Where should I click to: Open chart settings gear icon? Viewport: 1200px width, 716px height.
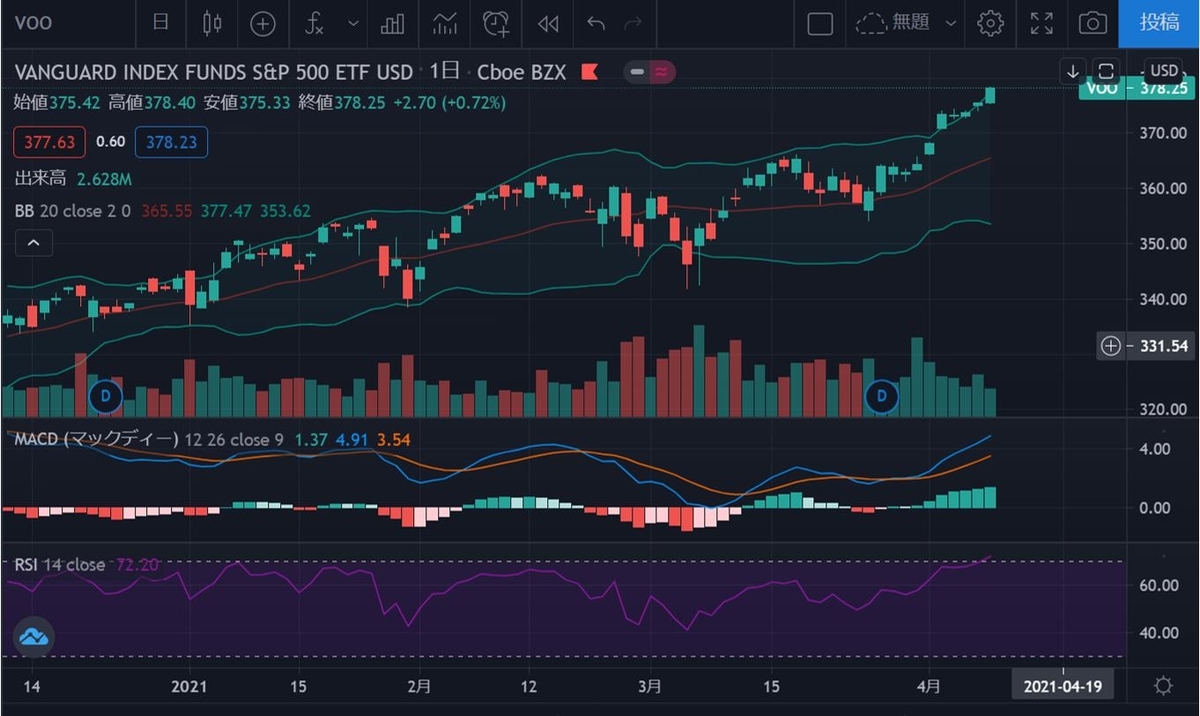click(990, 23)
